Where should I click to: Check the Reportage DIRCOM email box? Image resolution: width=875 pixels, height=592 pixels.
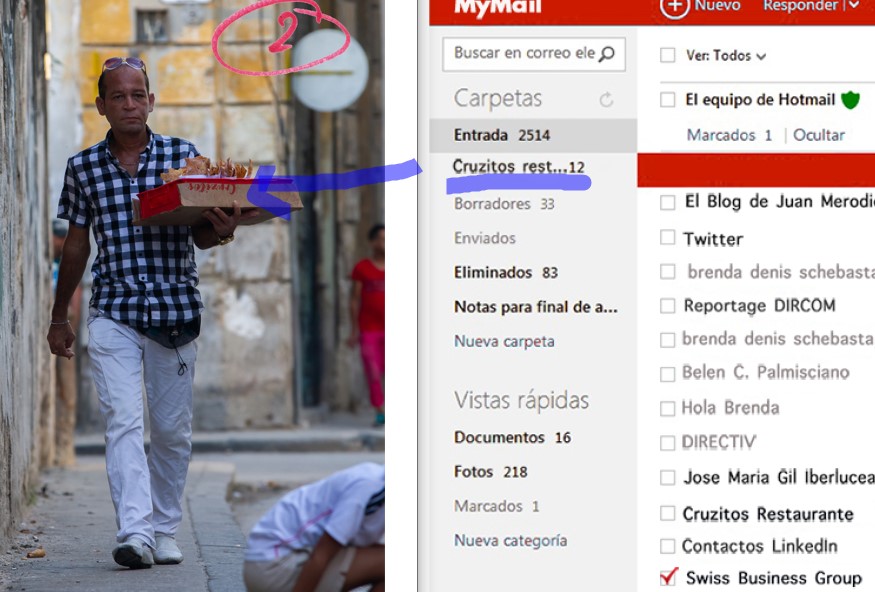667,306
